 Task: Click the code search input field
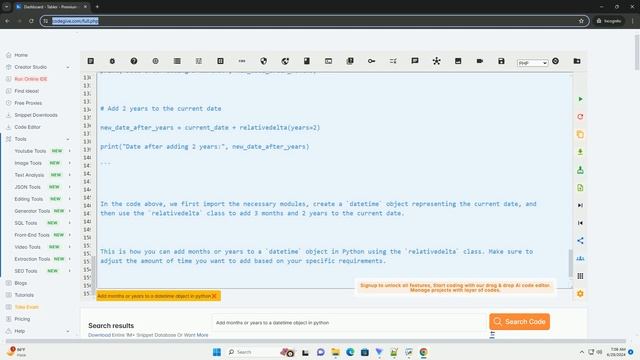coord(349,322)
